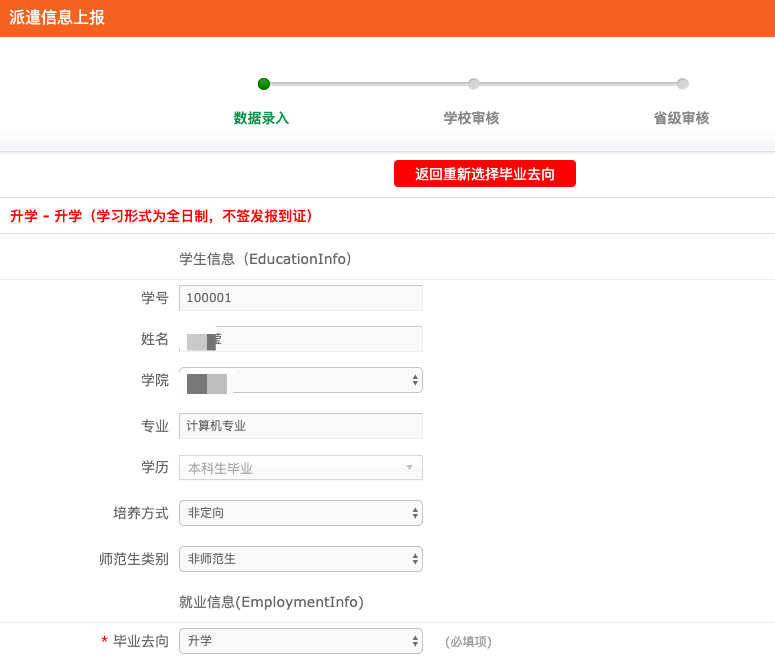Click the 学校审核 step circle
The width and height of the screenshot is (775, 667).
coord(473,84)
